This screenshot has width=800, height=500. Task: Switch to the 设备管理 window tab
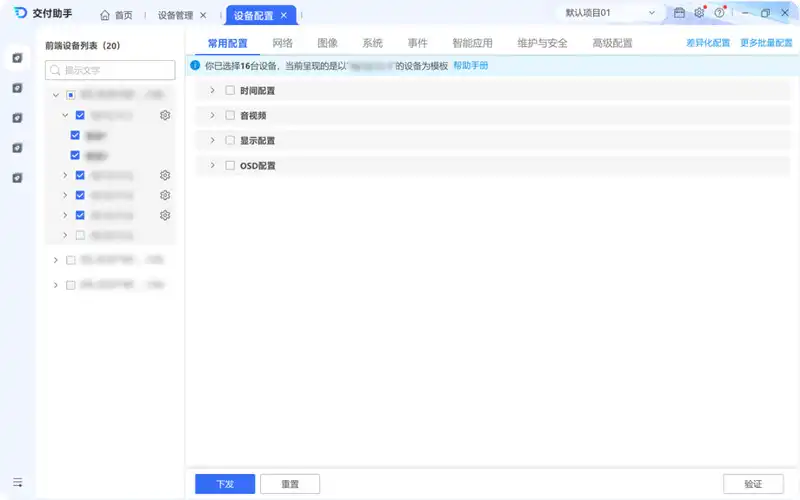175,15
